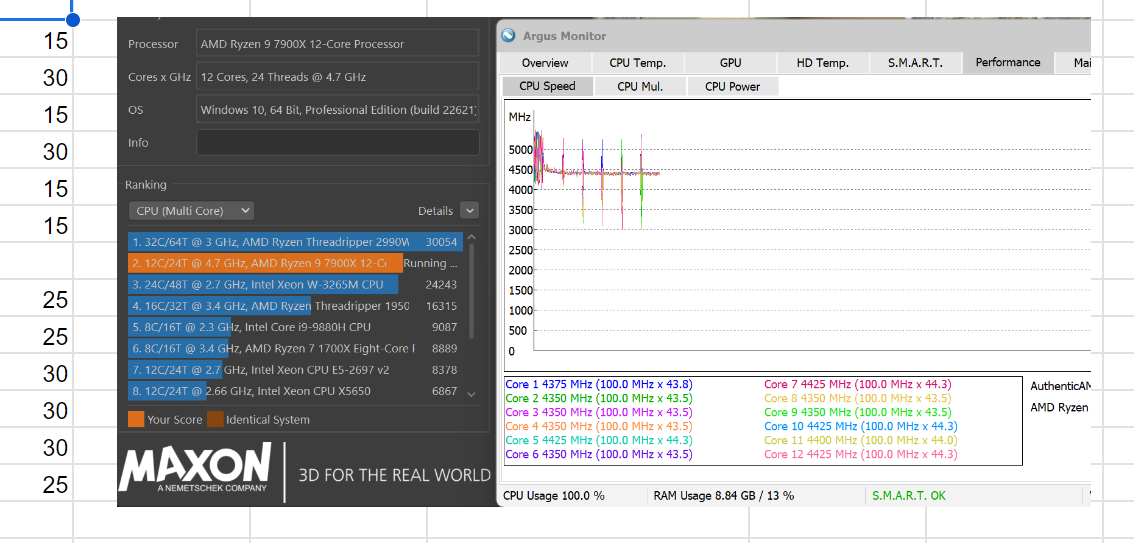Select the Xeon E5-2697 v2 ranking row
1134x543 pixels.
pos(293,370)
